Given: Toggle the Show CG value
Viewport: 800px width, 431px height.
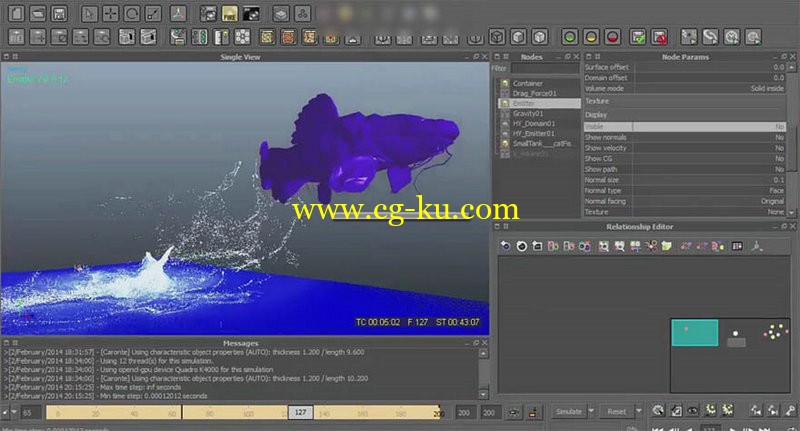Looking at the screenshot, I should pos(709,159).
